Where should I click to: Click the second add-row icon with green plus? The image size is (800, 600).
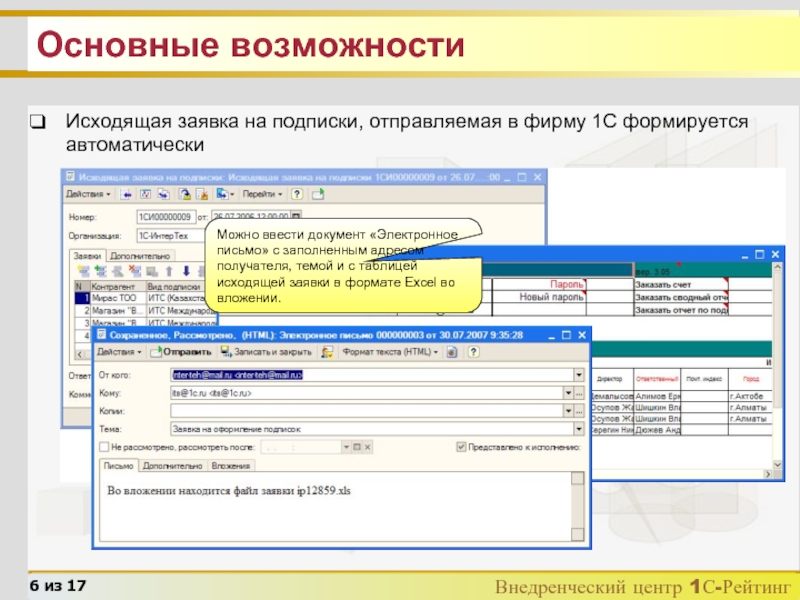101,271
